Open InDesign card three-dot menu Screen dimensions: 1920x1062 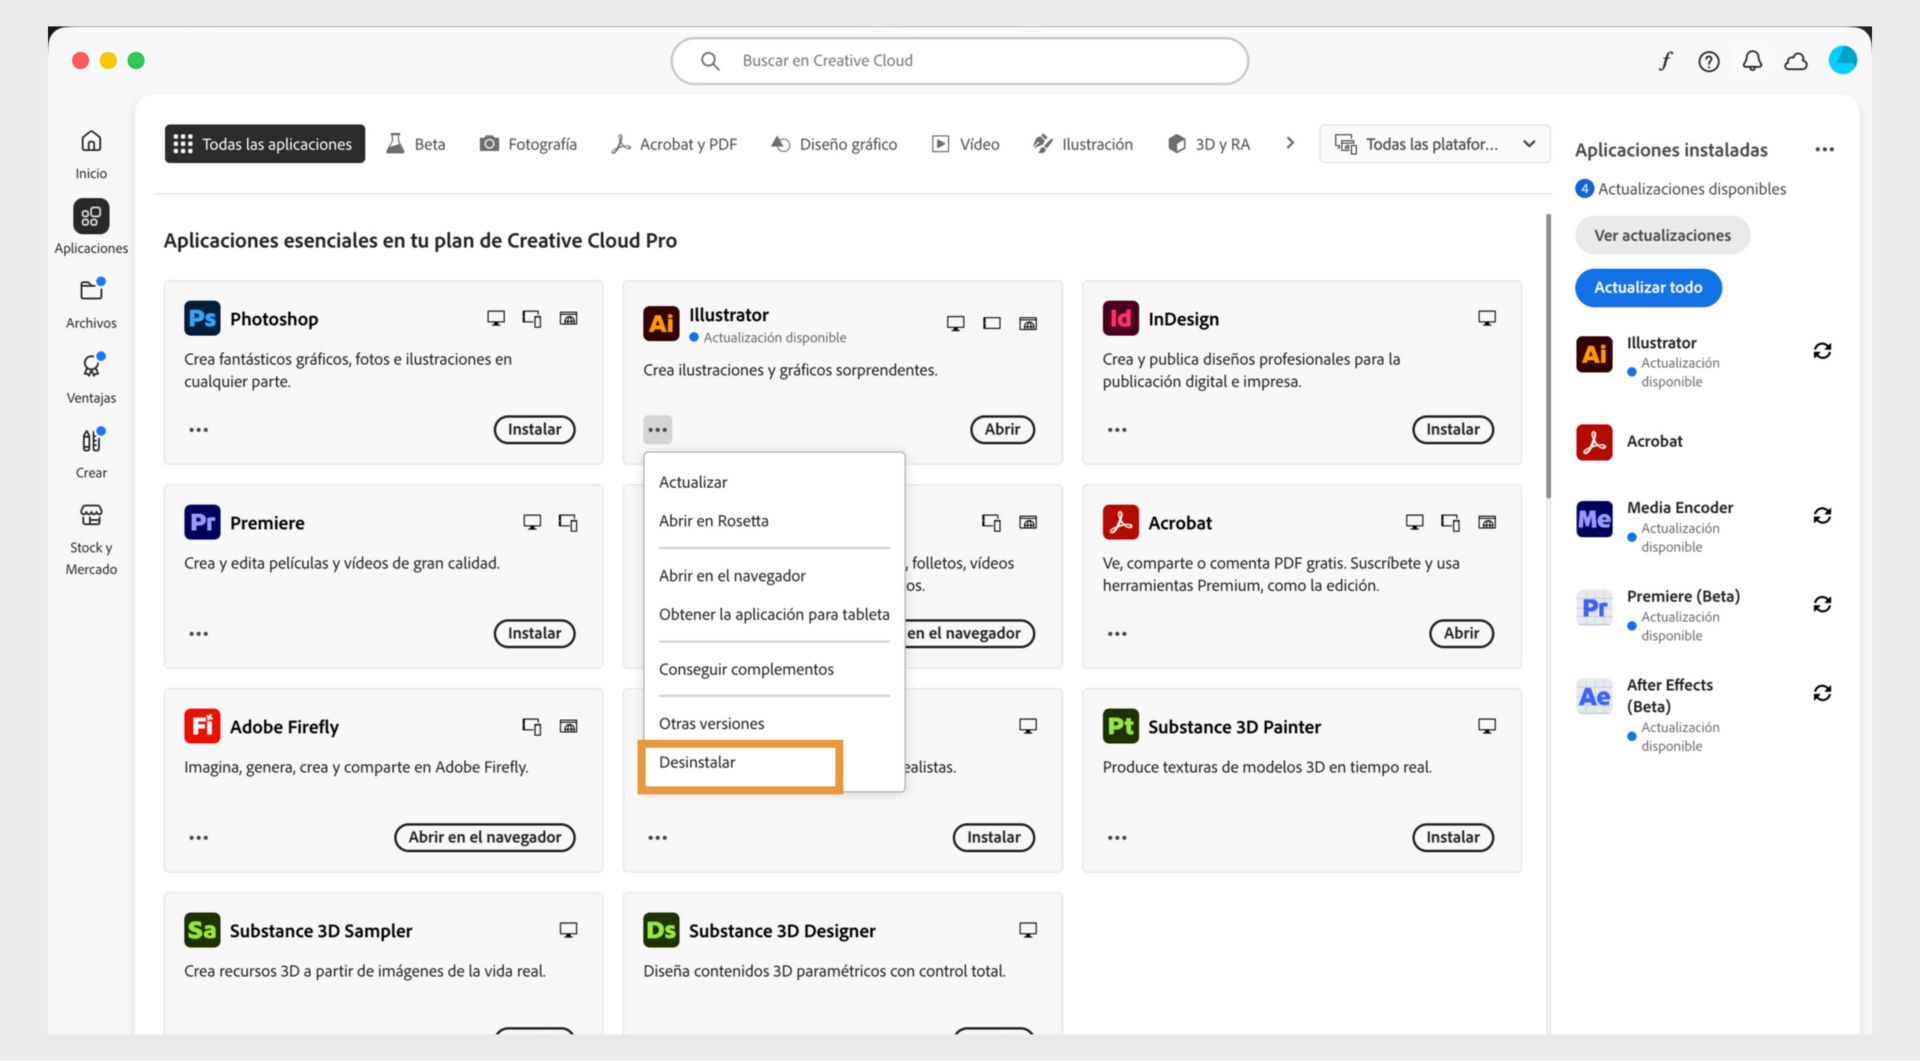(x=1117, y=430)
